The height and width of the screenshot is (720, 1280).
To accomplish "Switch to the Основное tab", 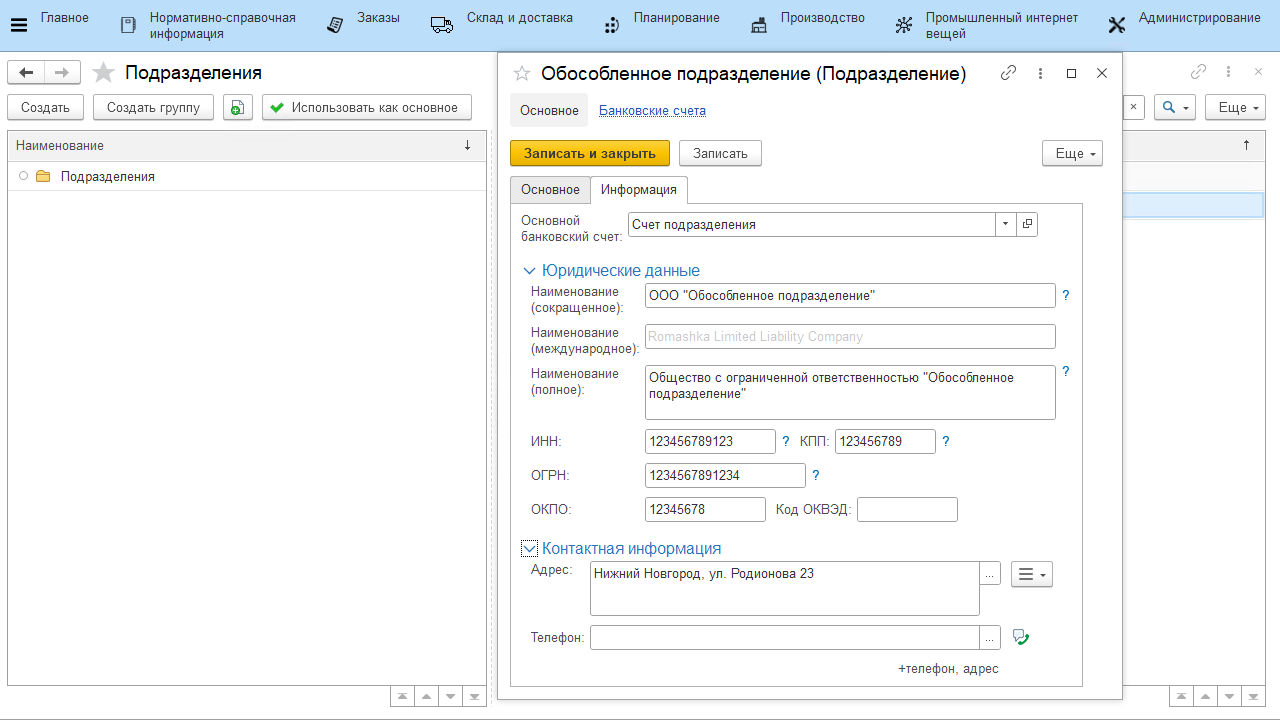I will tap(550, 190).
